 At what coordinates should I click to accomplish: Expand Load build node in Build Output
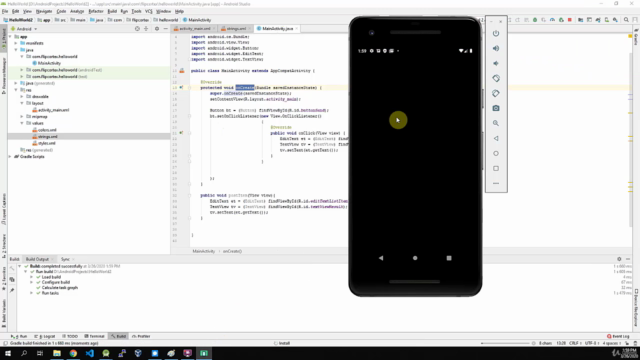[x=31, y=277]
